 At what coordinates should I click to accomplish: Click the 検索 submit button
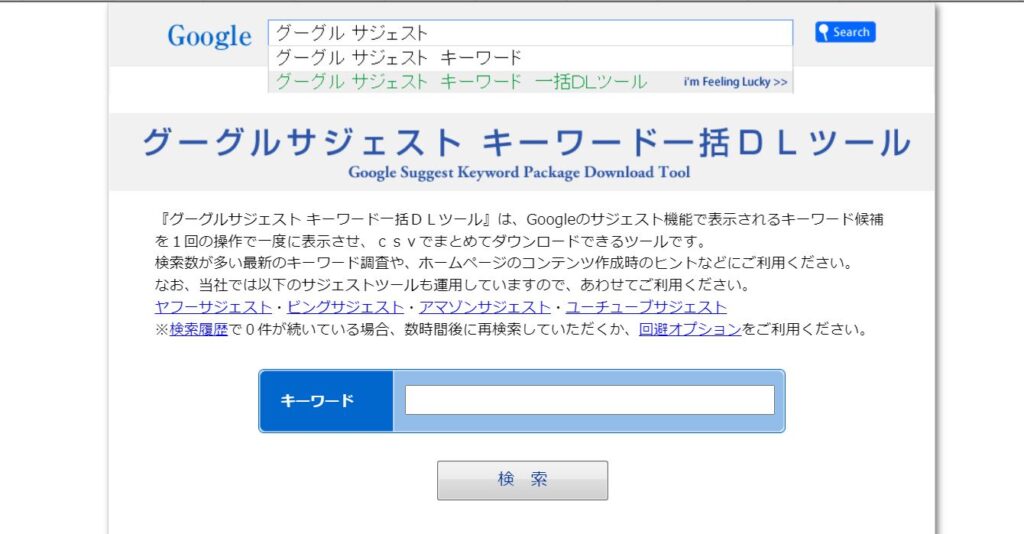[522, 480]
